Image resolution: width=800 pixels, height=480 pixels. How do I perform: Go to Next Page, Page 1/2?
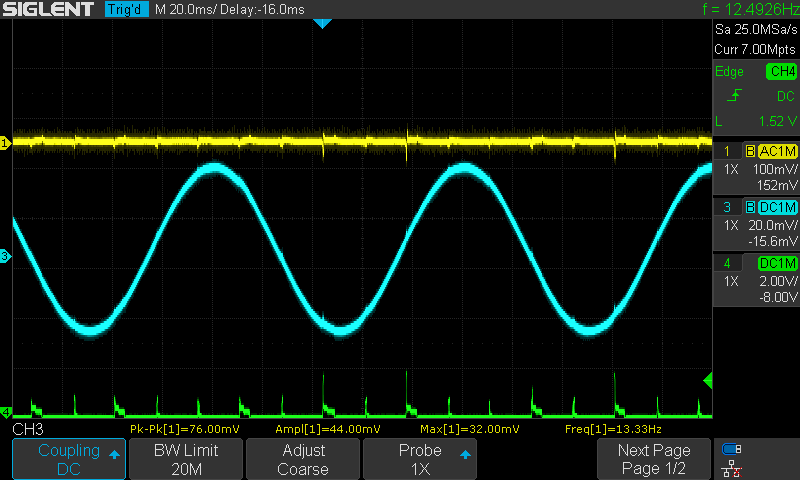(x=654, y=459)
